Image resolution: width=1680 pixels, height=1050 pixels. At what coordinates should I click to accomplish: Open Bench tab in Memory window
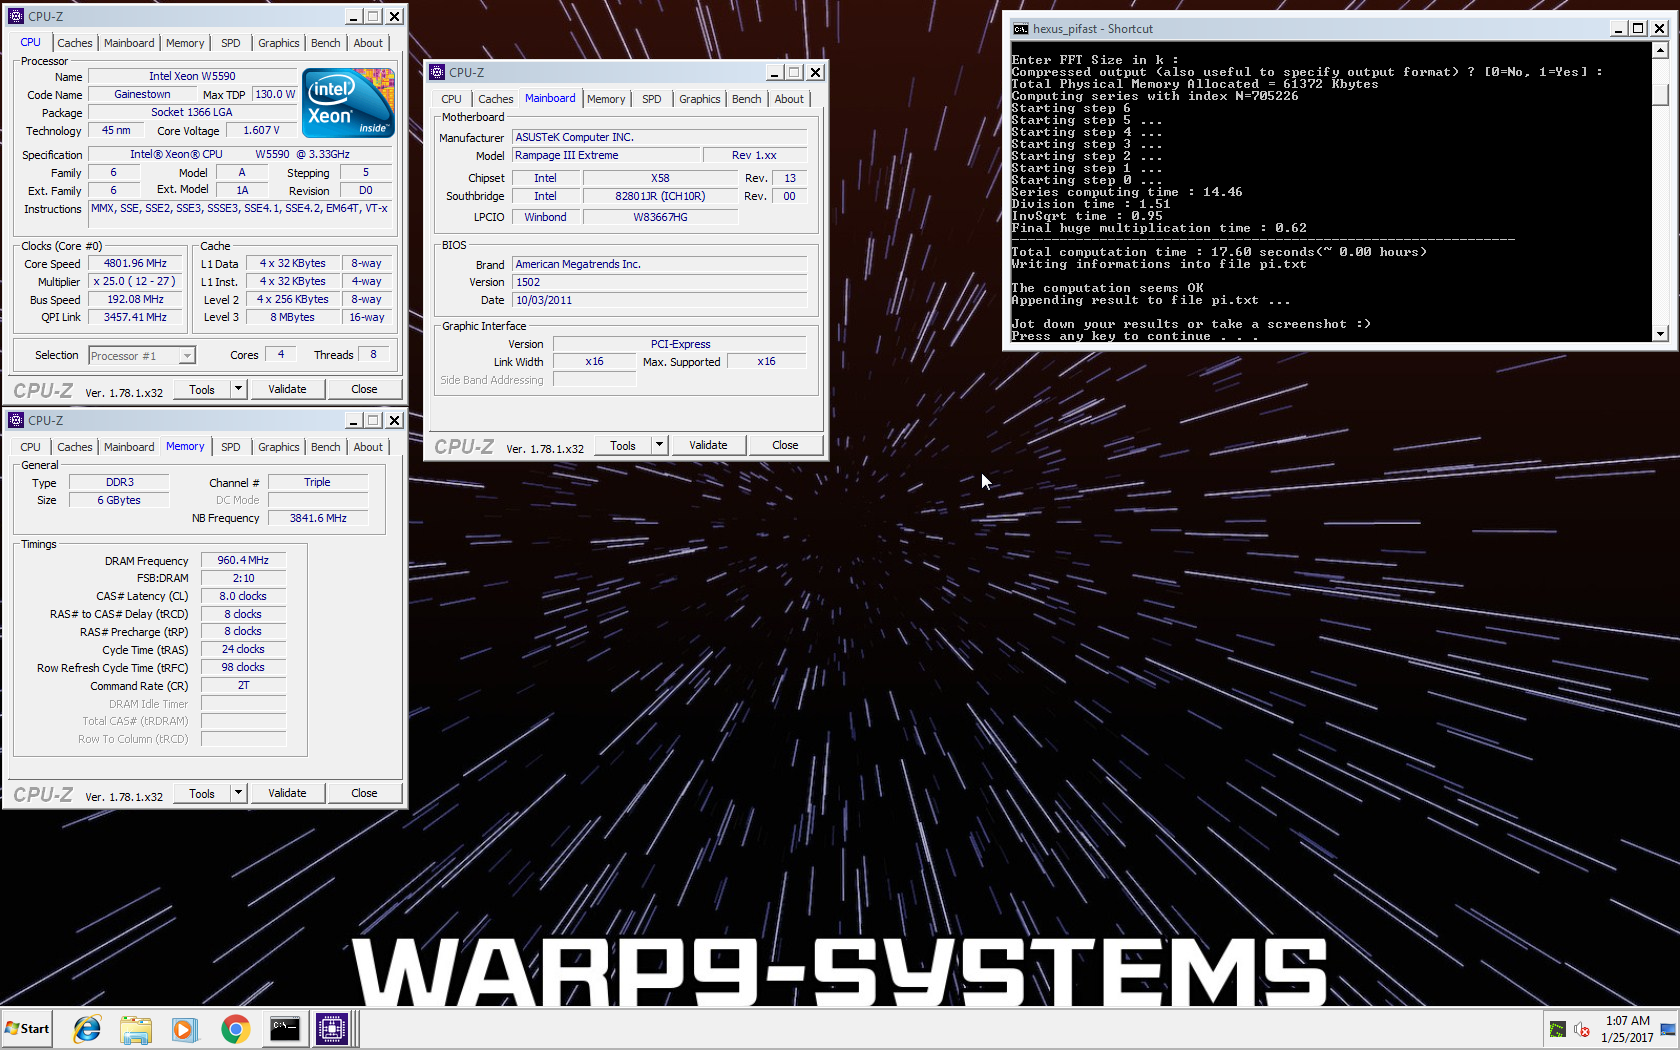coord(326,447)
